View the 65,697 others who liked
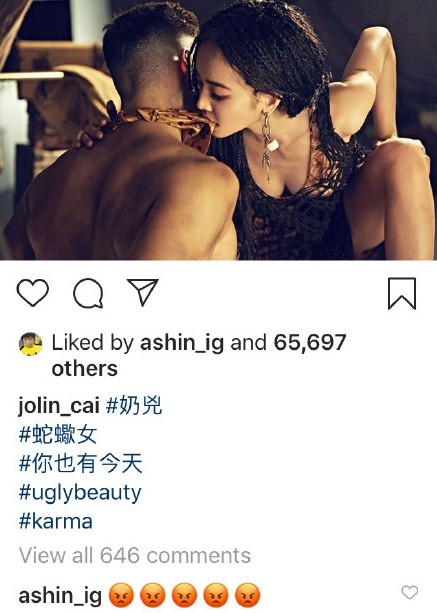 (x=310, y=342)
